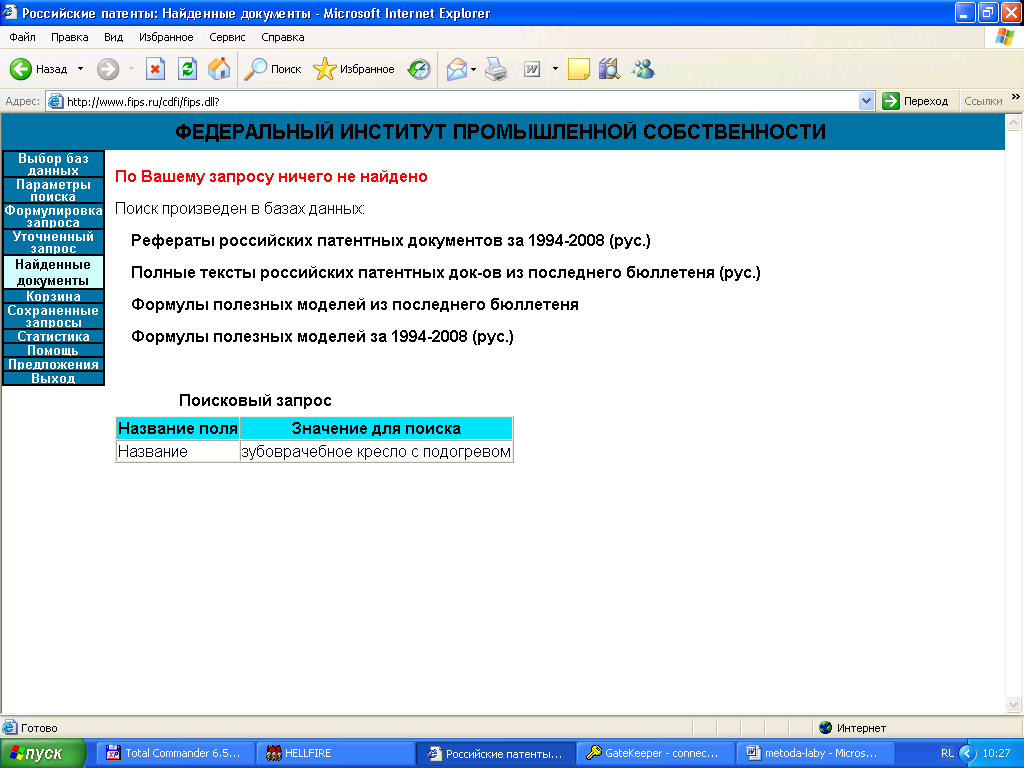Screen dimensions: 1024x768
Task: Open Предложения sidebar link
Action: point(53,364)
